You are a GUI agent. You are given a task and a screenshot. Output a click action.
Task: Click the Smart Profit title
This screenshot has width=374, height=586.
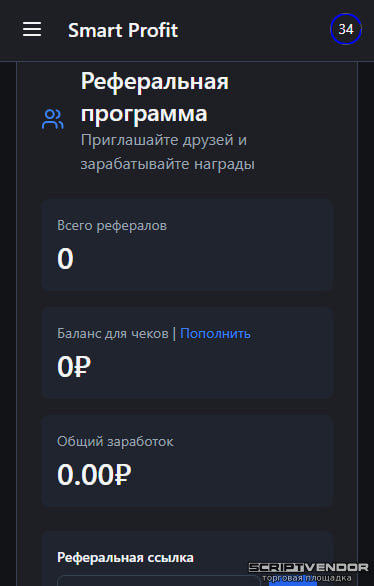click(x=123, y=30)
